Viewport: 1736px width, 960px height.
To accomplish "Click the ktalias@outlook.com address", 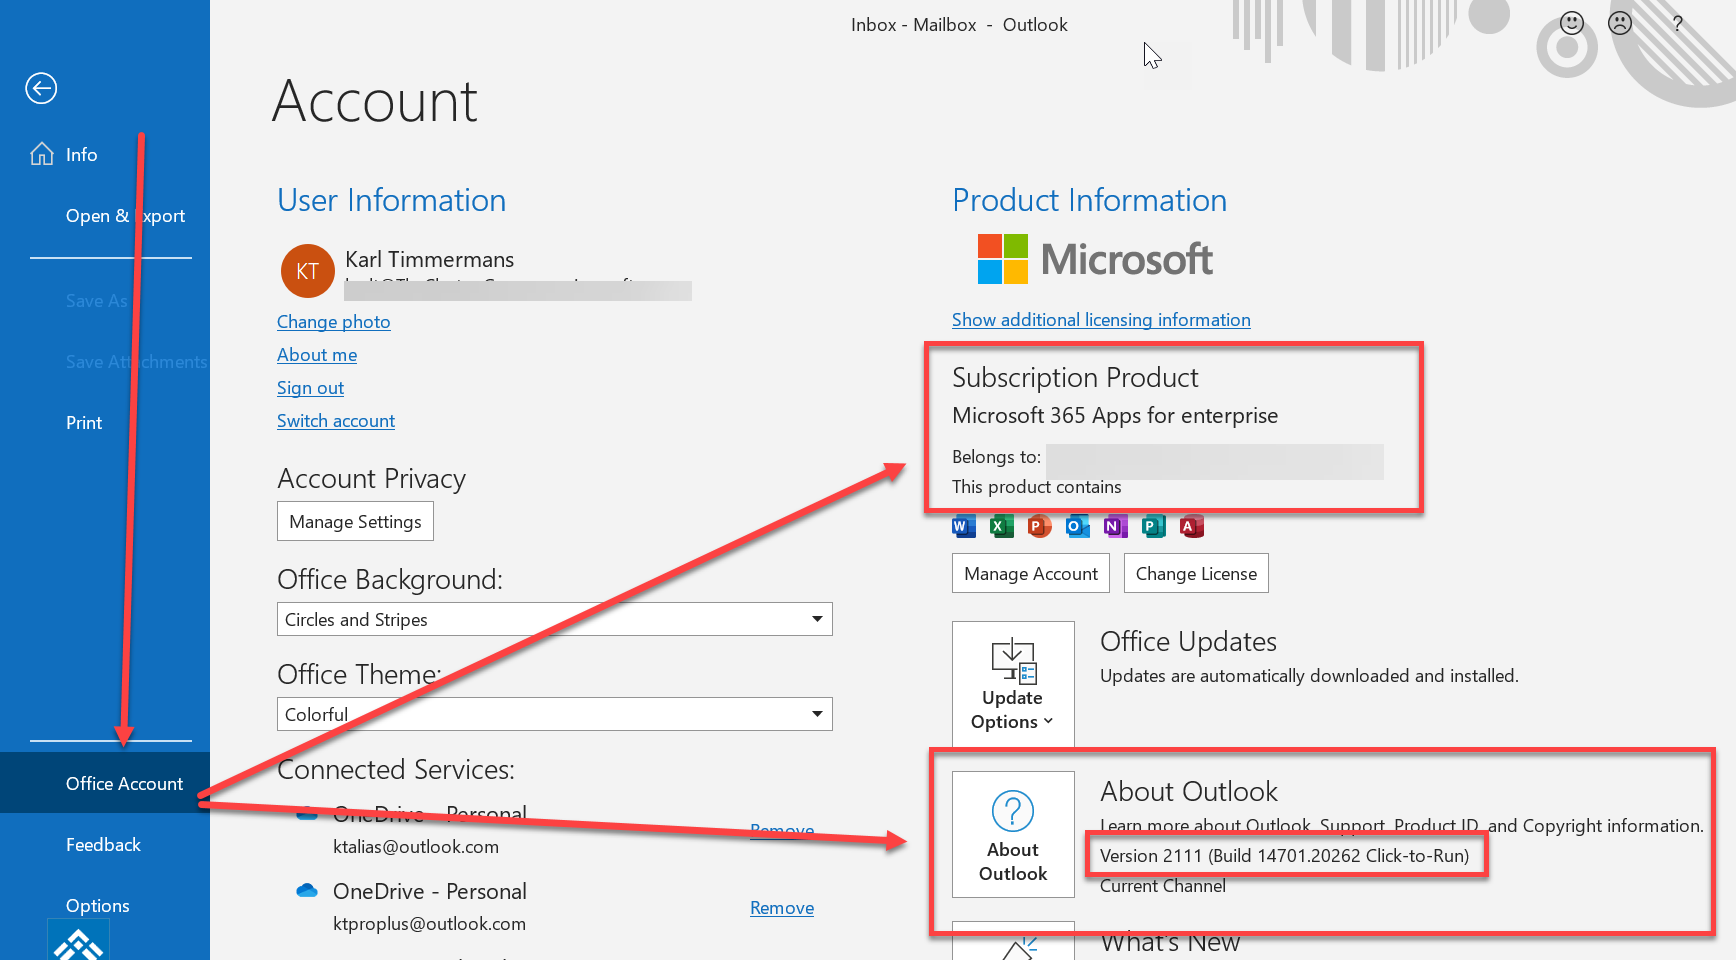I will (x=415, y=846).
